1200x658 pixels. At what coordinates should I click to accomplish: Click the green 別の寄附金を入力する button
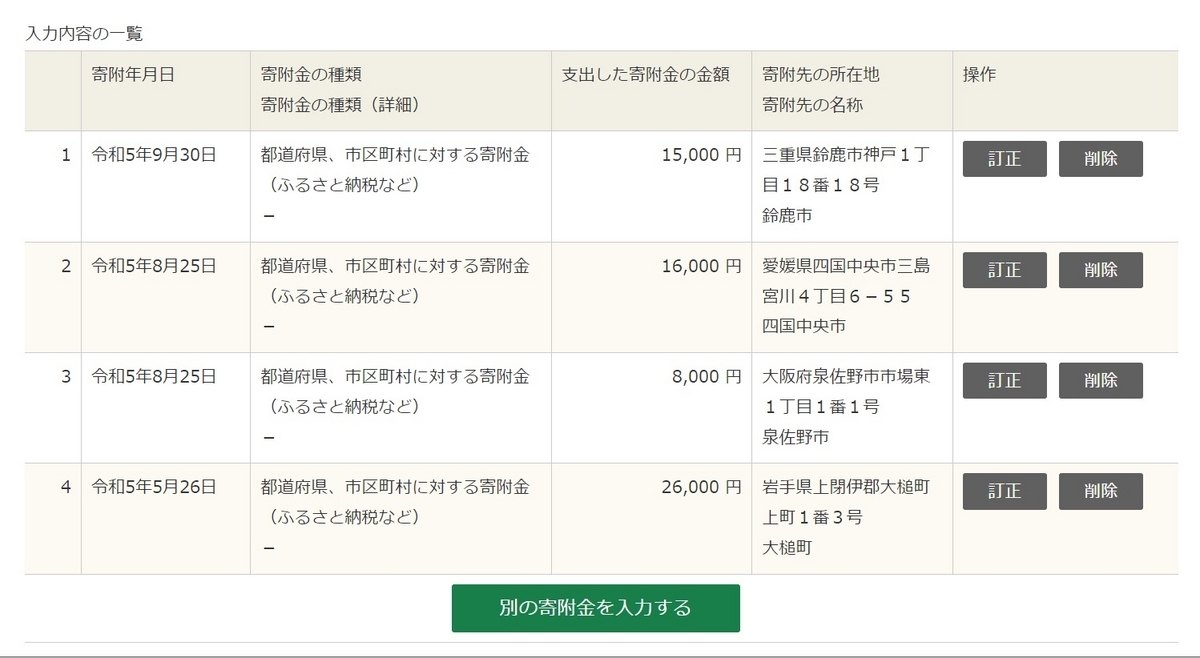pyautogui.click(x=596, y=608)
